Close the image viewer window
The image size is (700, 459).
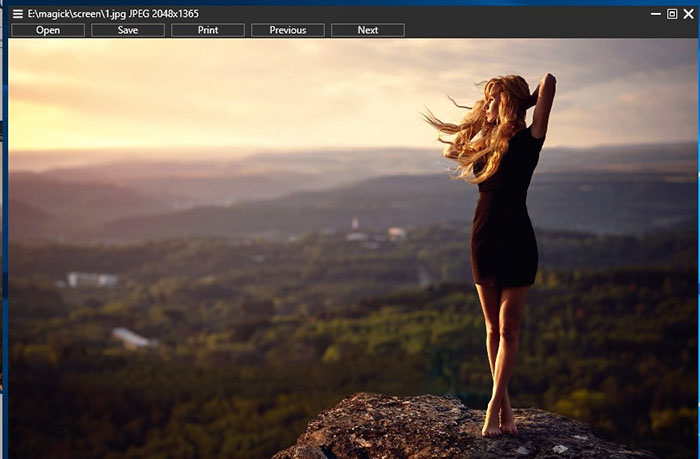pos(688,14)
